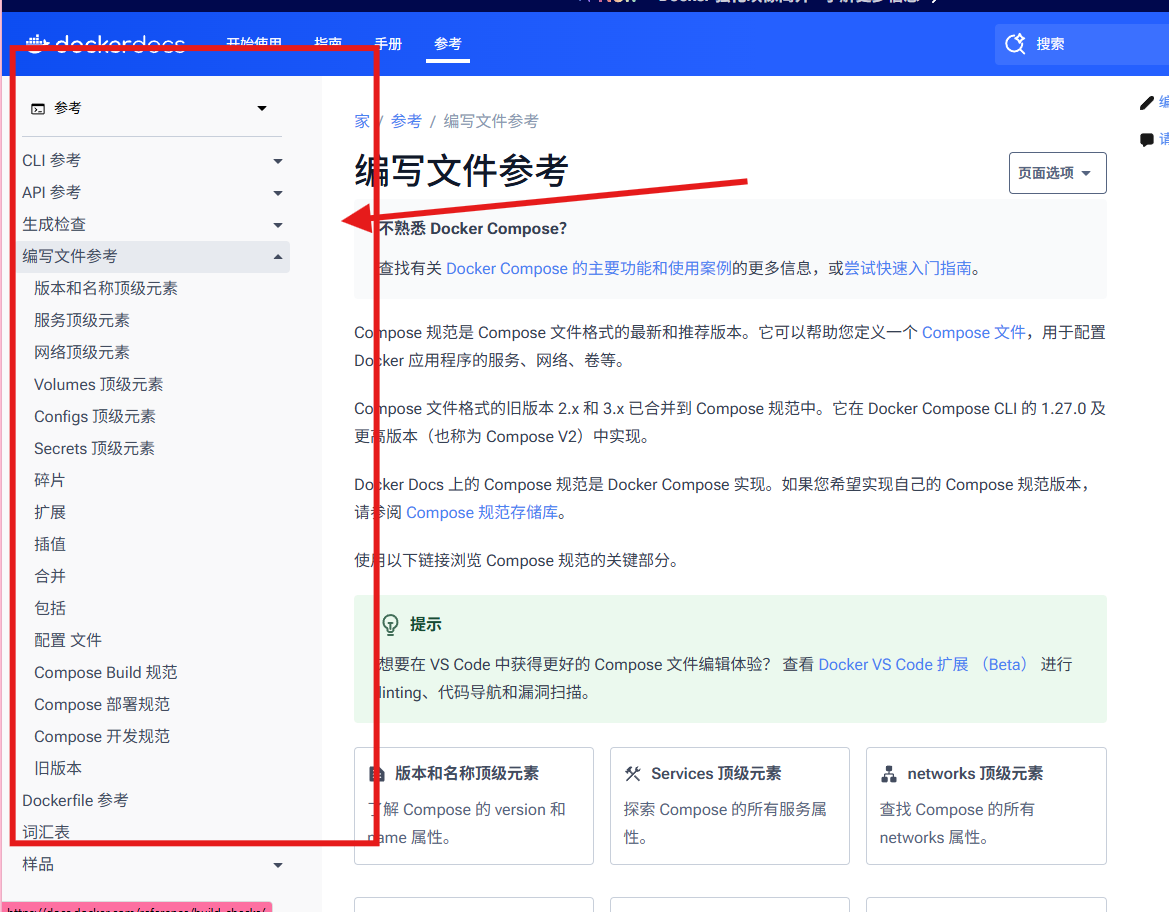Expand the CLI 参考 chevron

pos(277,161)
